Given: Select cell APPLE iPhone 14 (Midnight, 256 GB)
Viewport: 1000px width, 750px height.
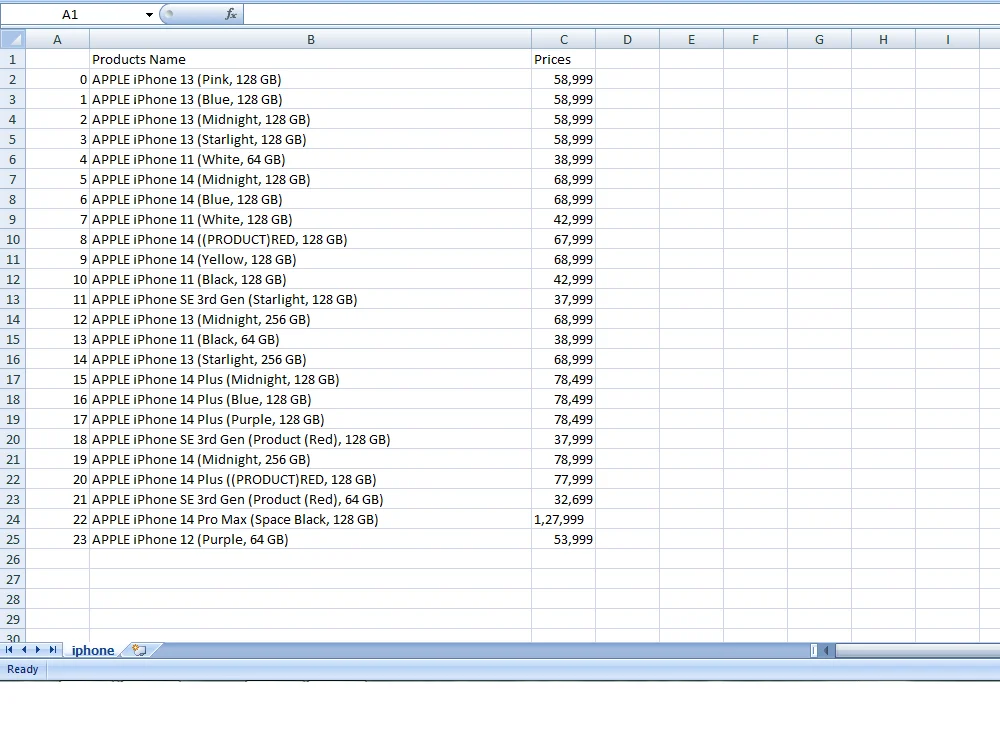Looking at the screenshot, I should point(311,459).
